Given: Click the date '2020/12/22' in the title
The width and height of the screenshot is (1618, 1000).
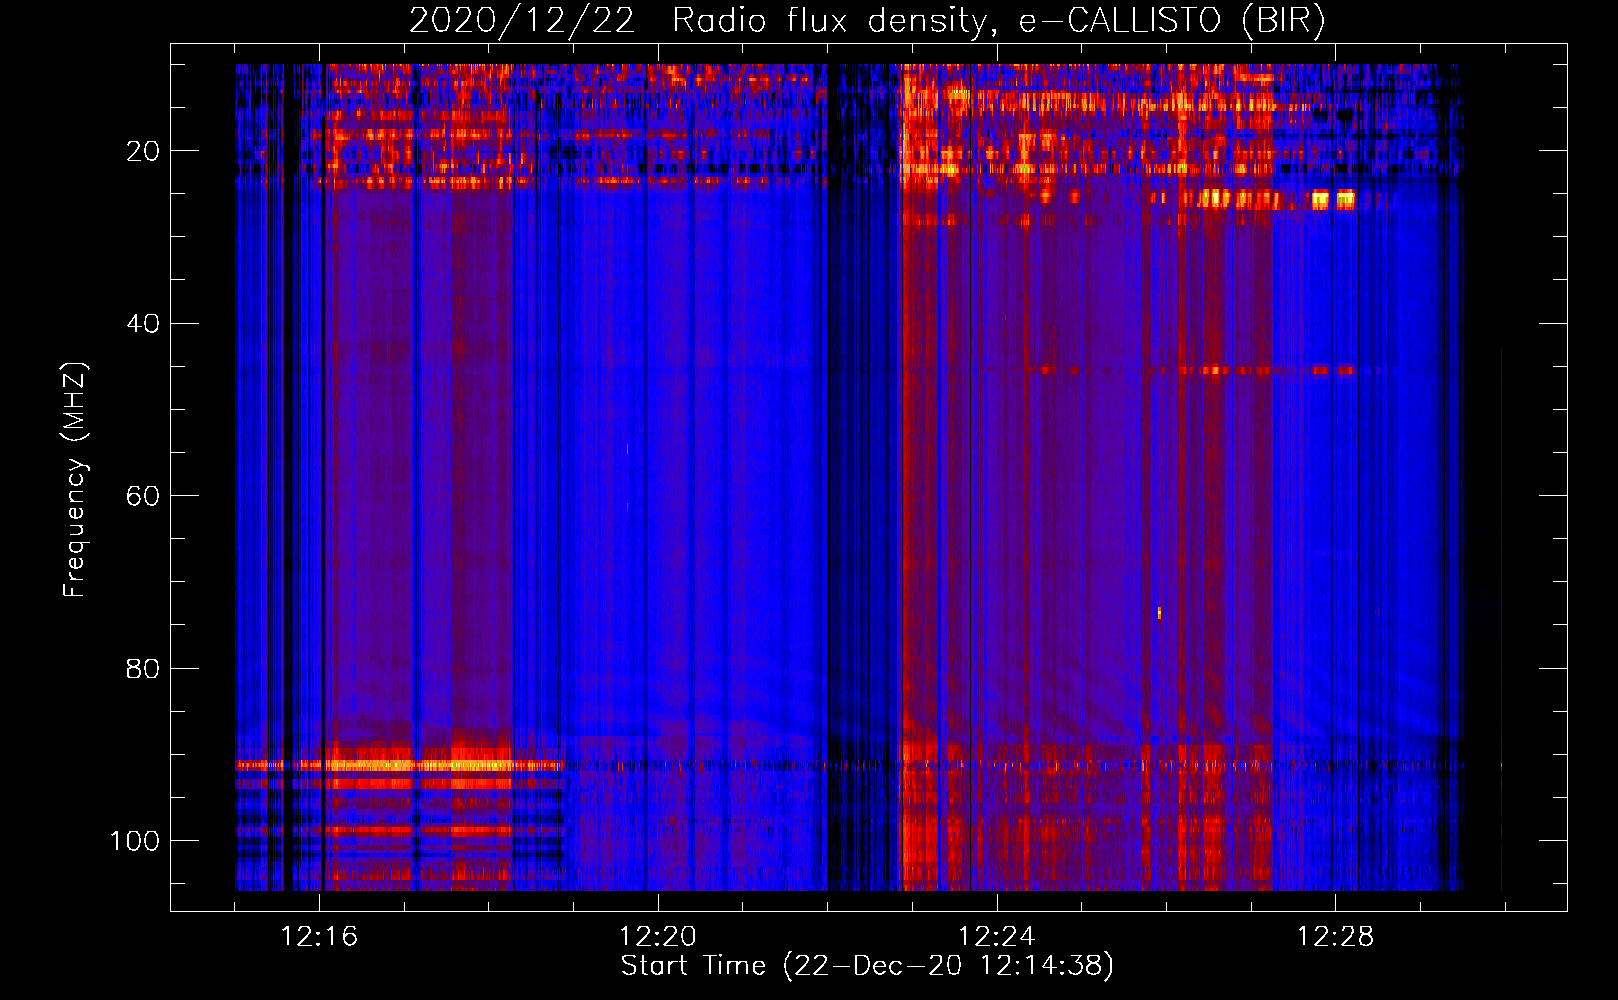Looking at the screenshot, I should pos(522,21).
